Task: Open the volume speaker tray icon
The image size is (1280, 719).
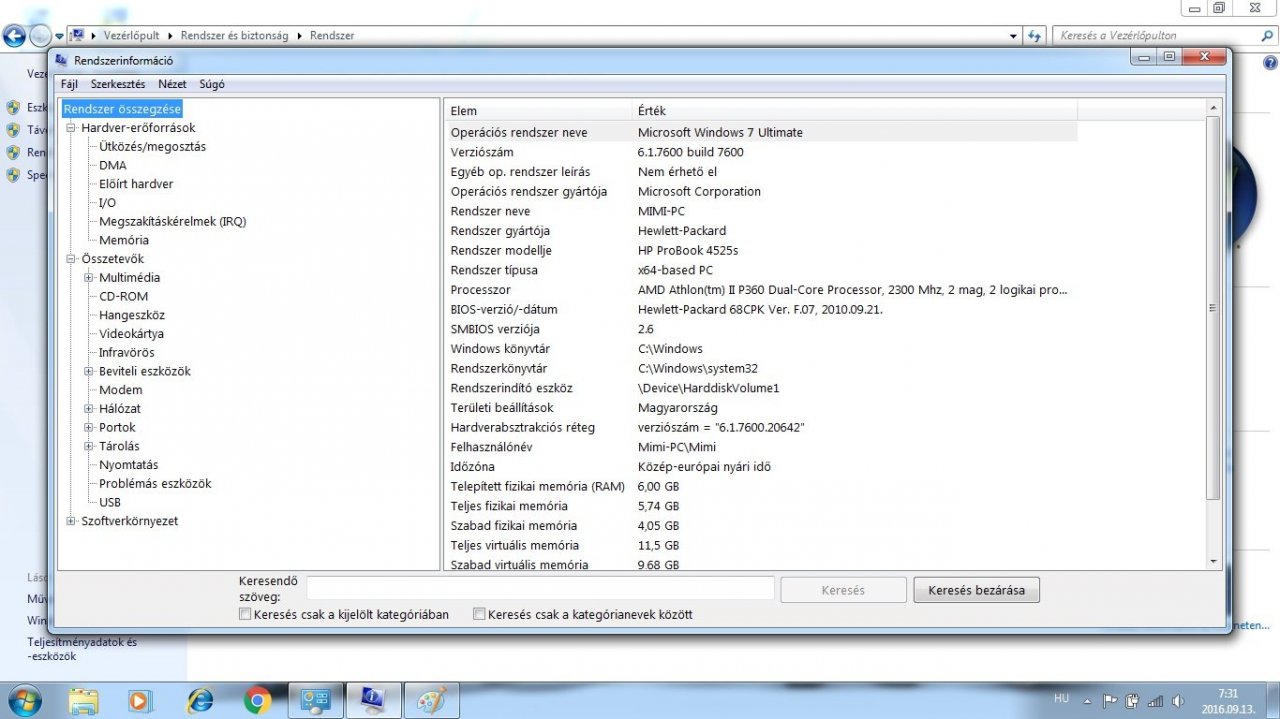Action: (x=1178, y=701)
